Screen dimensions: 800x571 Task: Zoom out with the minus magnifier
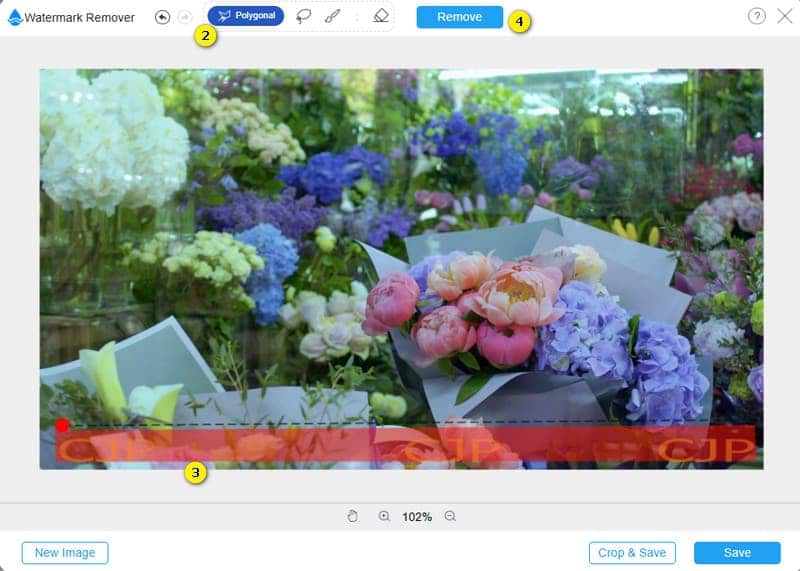pos(450,516)
